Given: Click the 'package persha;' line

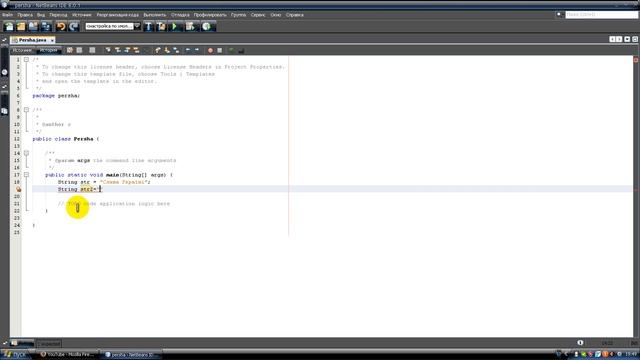Looking at the screenshot, I should (x=56, y=96).
